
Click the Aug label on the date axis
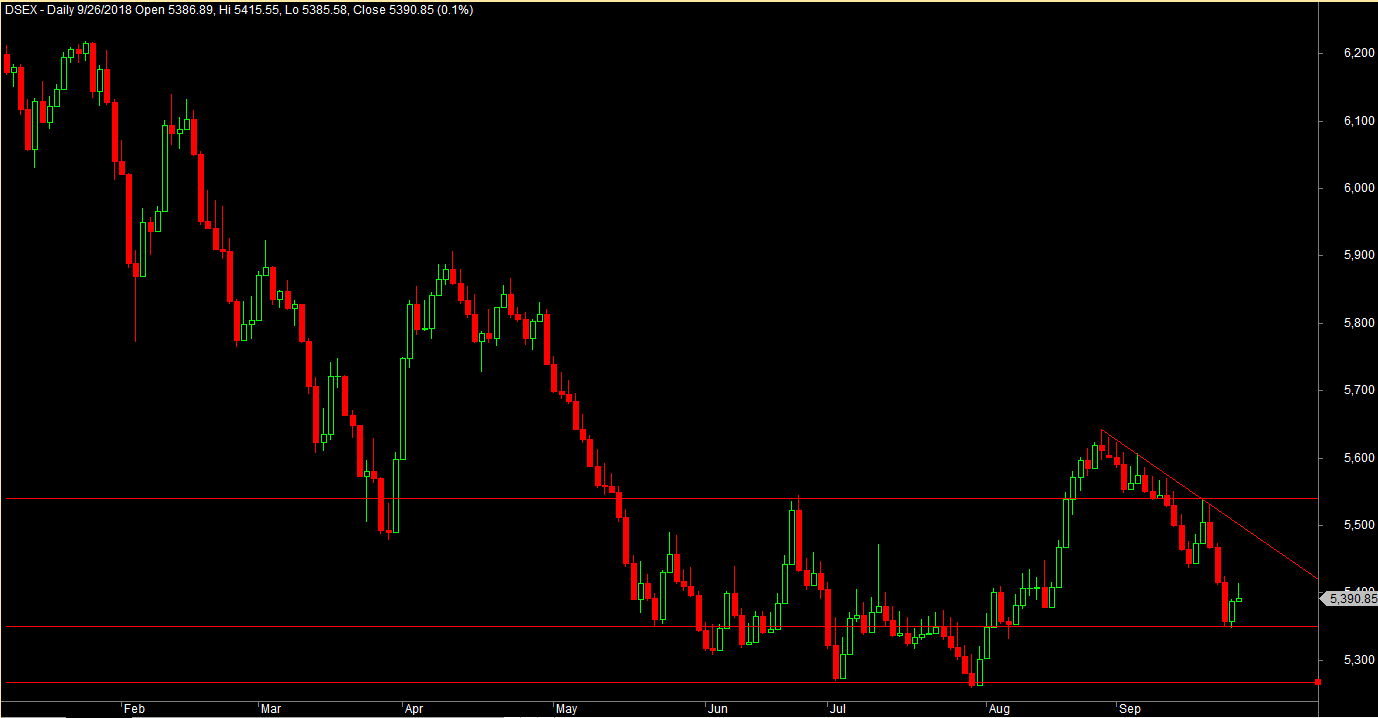coord(998,709)
